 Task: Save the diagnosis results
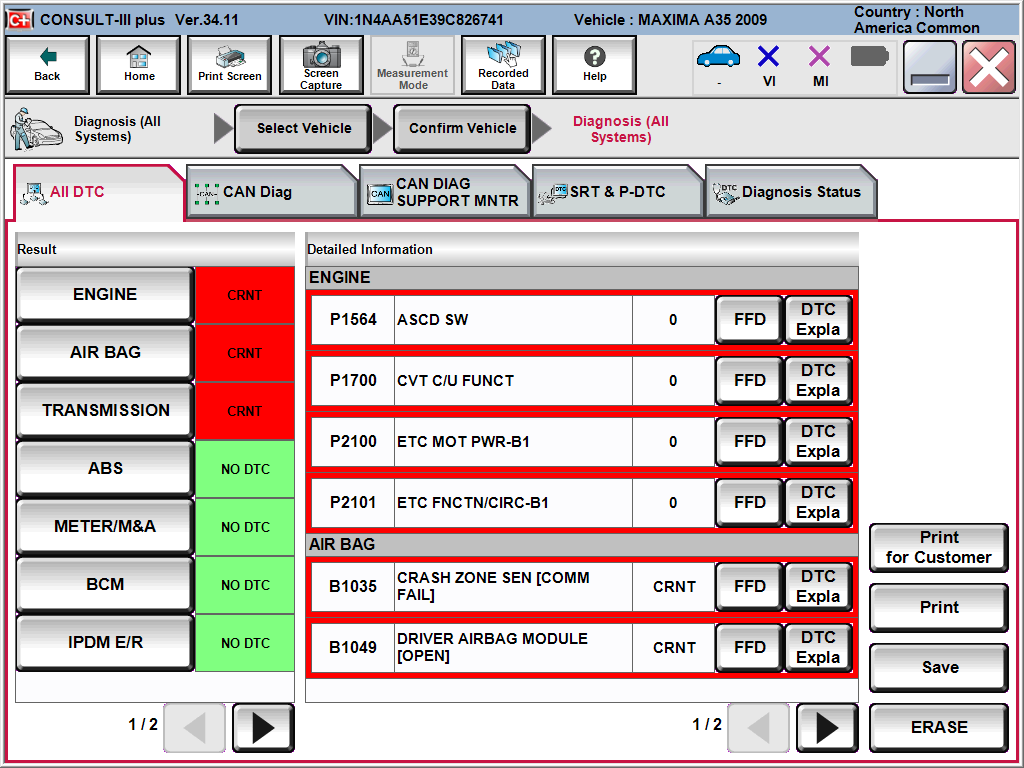pos(939,667)
